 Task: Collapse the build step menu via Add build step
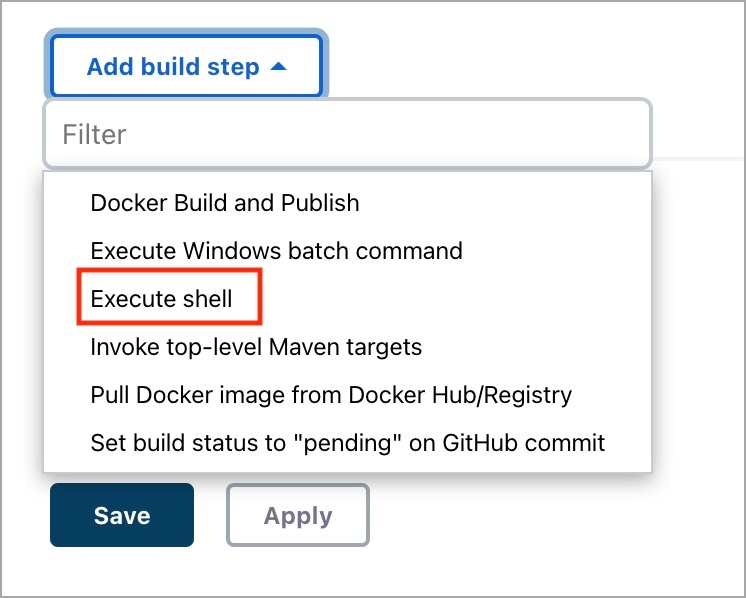click(x=186, y=66)
